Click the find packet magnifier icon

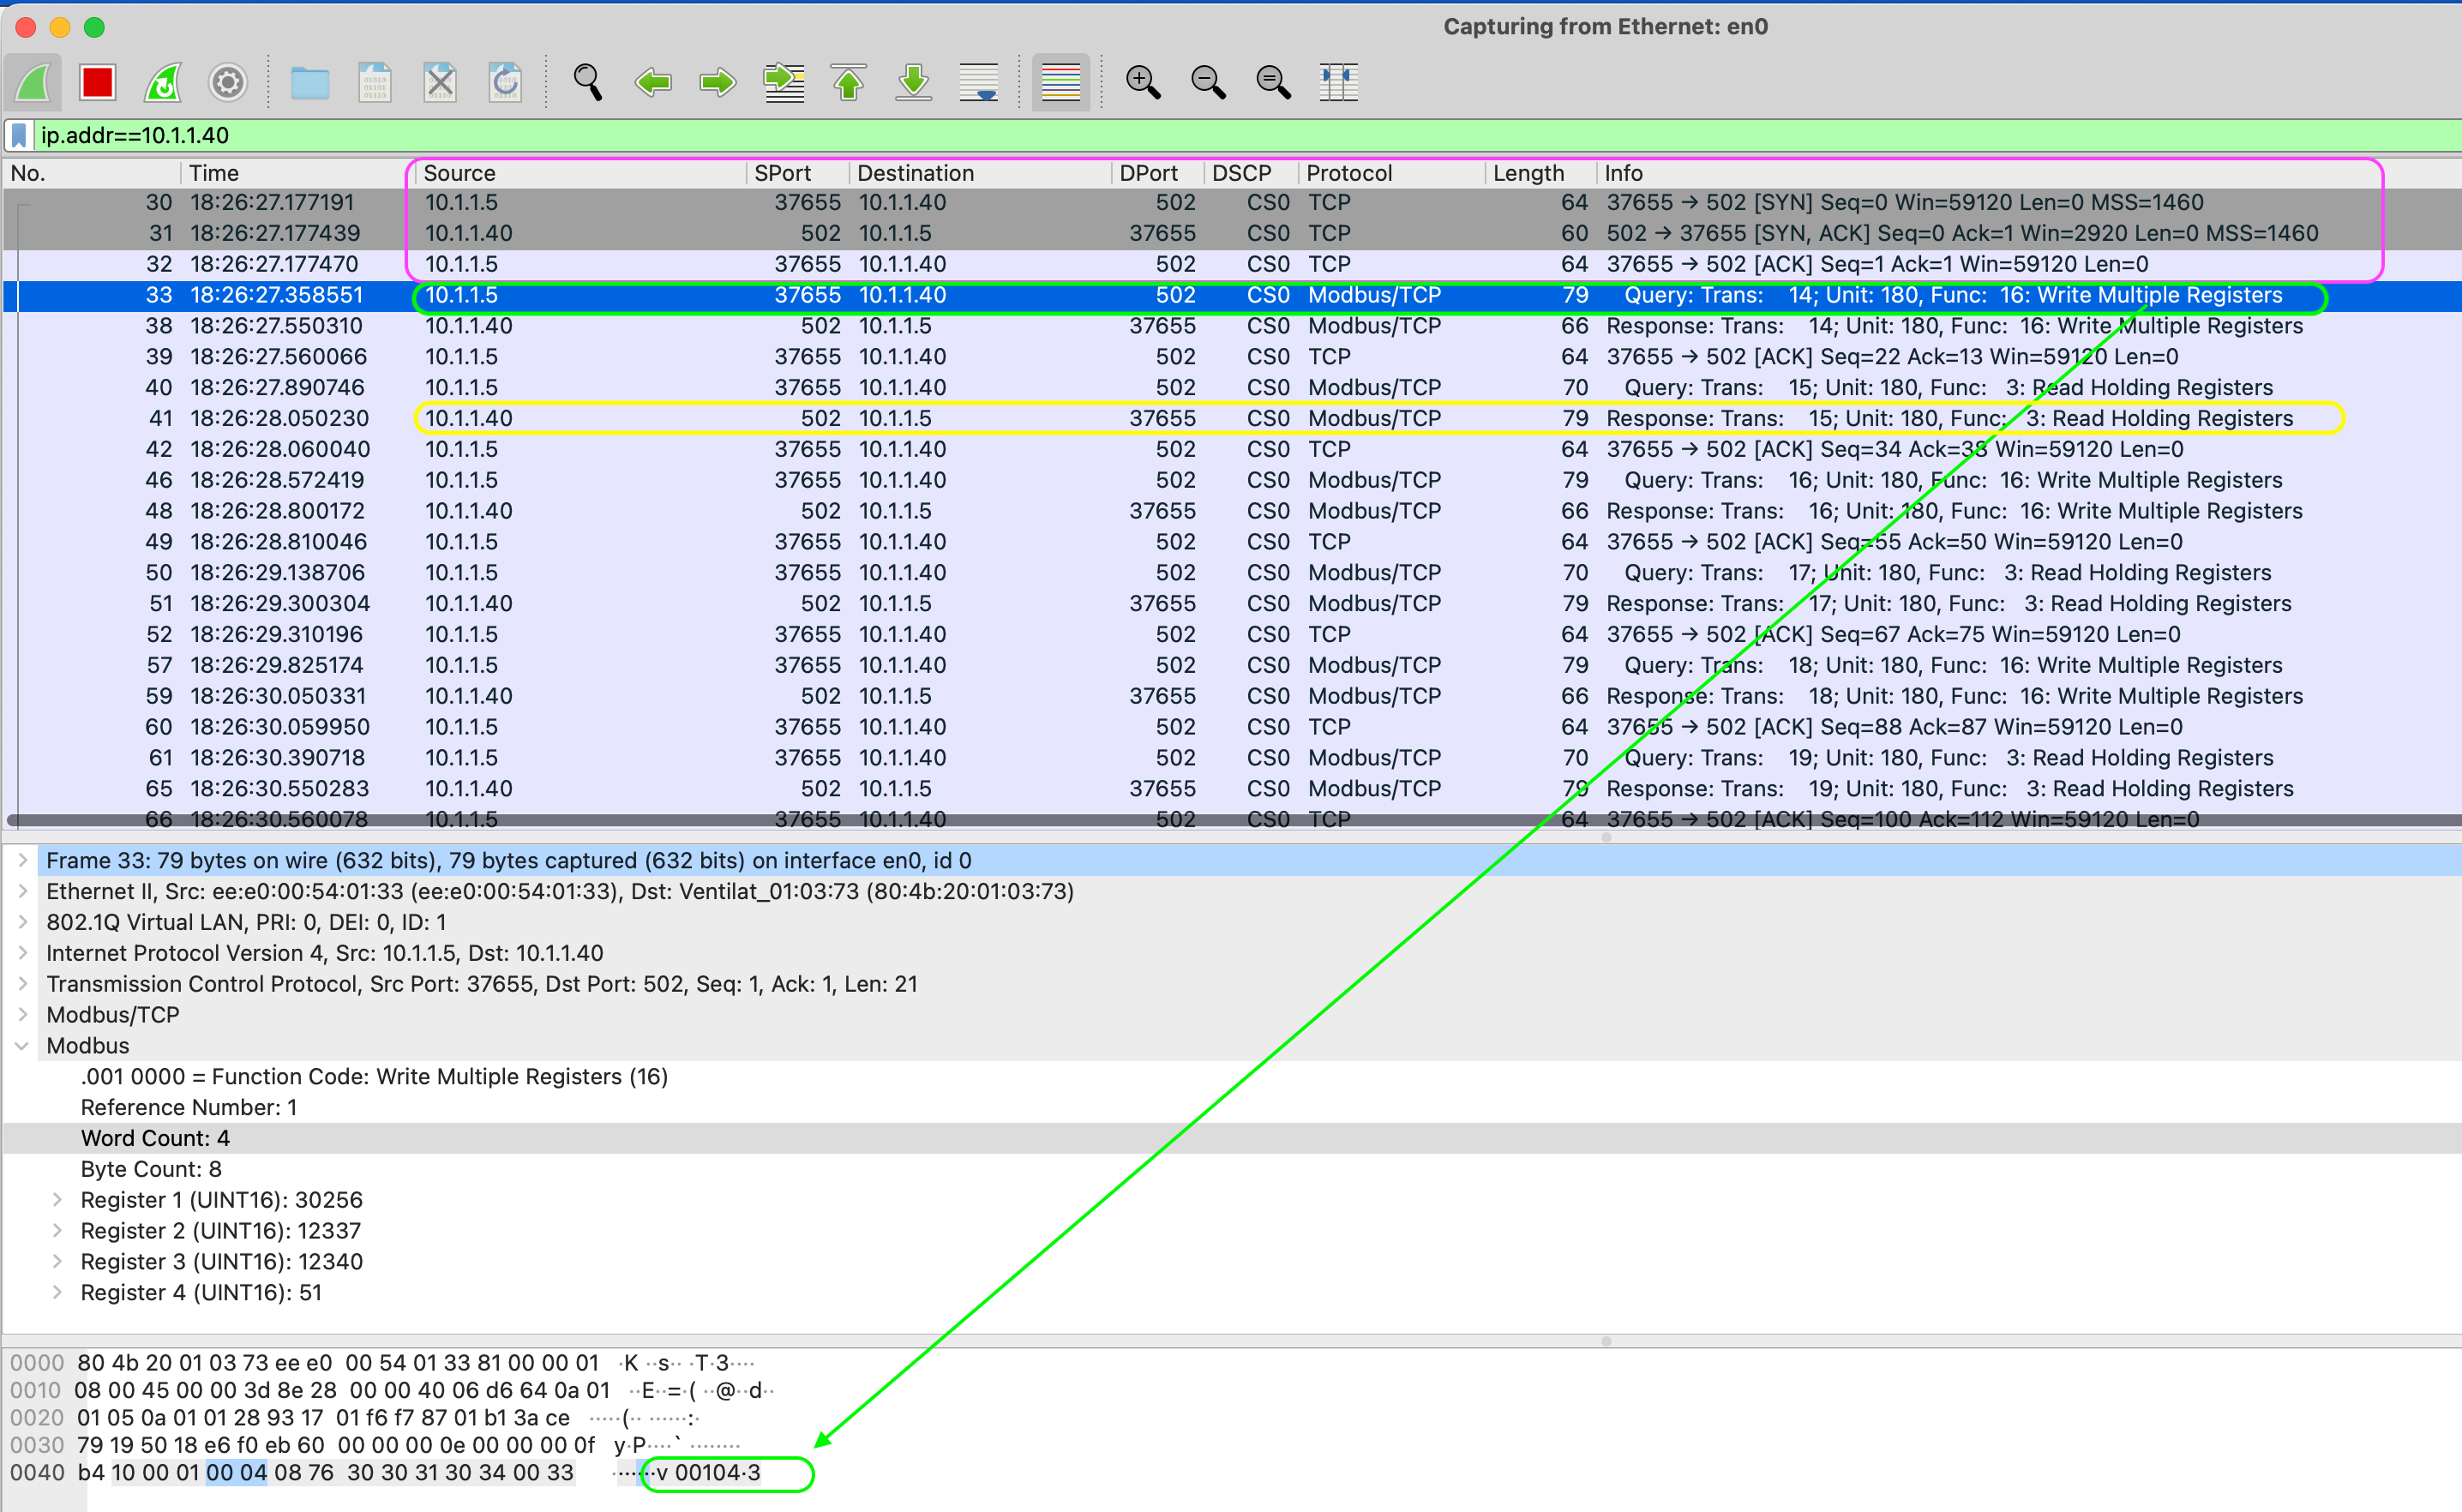click(588, 82)
